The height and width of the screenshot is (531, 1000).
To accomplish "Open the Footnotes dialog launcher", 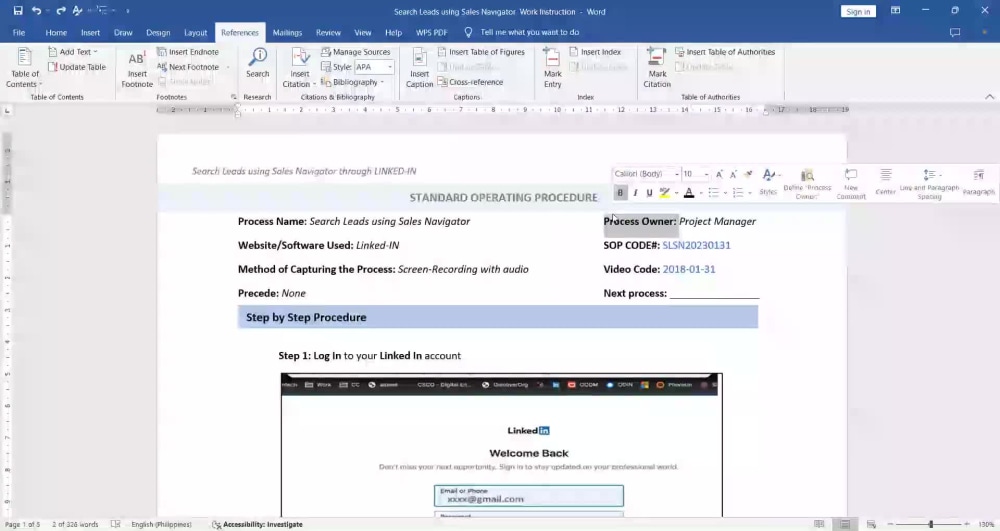I will [x=233, y=97].
